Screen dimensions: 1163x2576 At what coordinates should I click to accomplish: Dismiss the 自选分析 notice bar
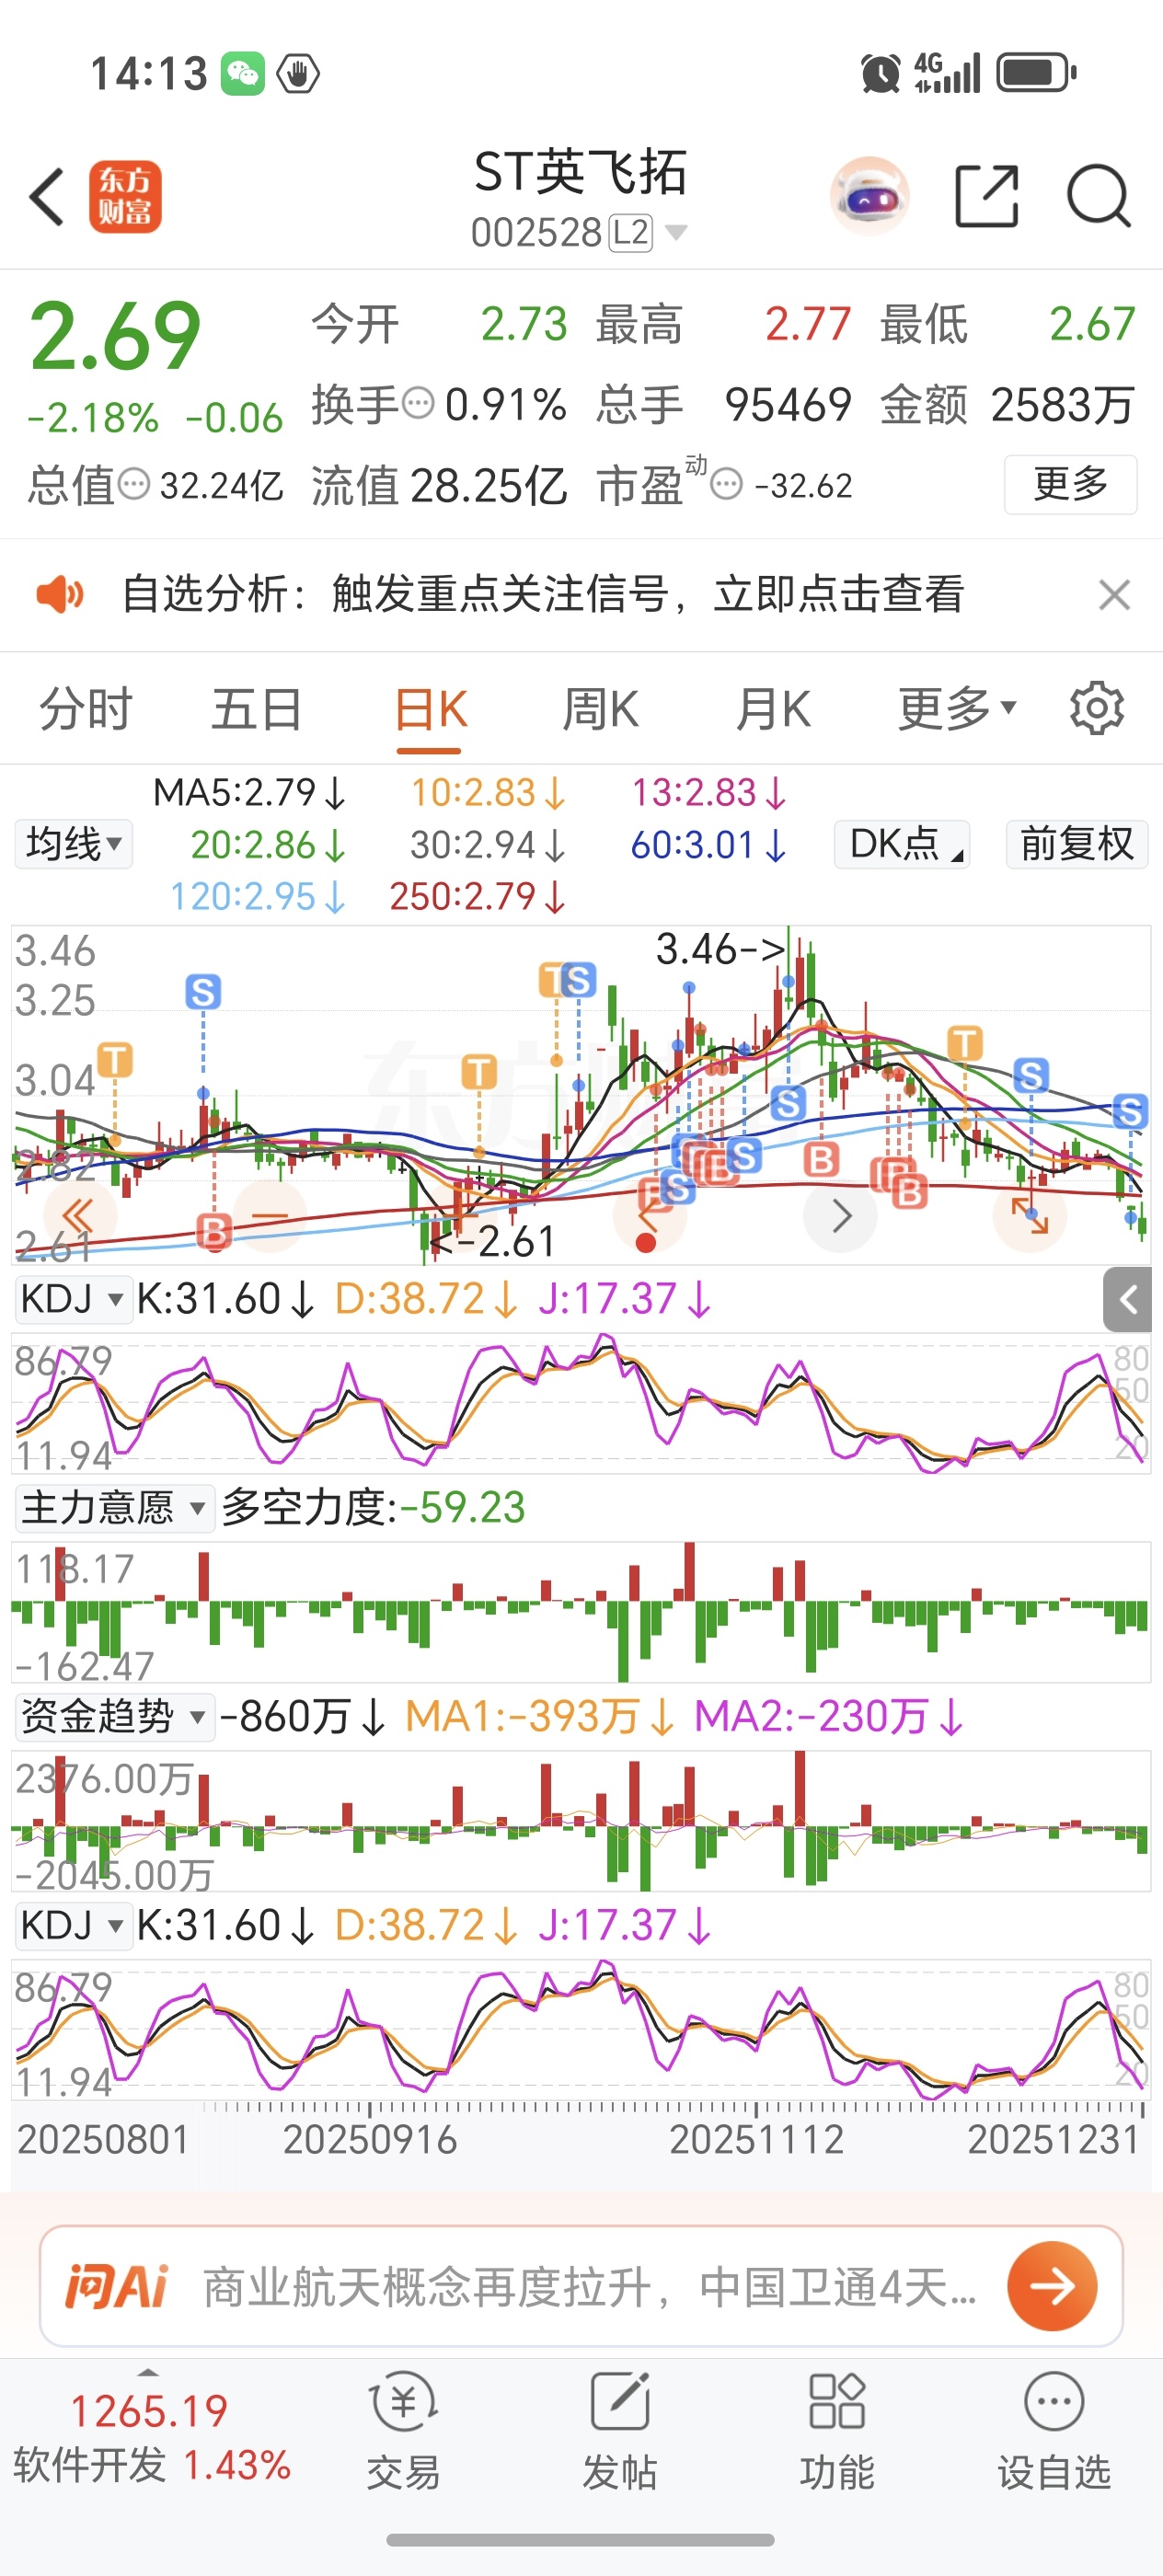(1114, 595)
